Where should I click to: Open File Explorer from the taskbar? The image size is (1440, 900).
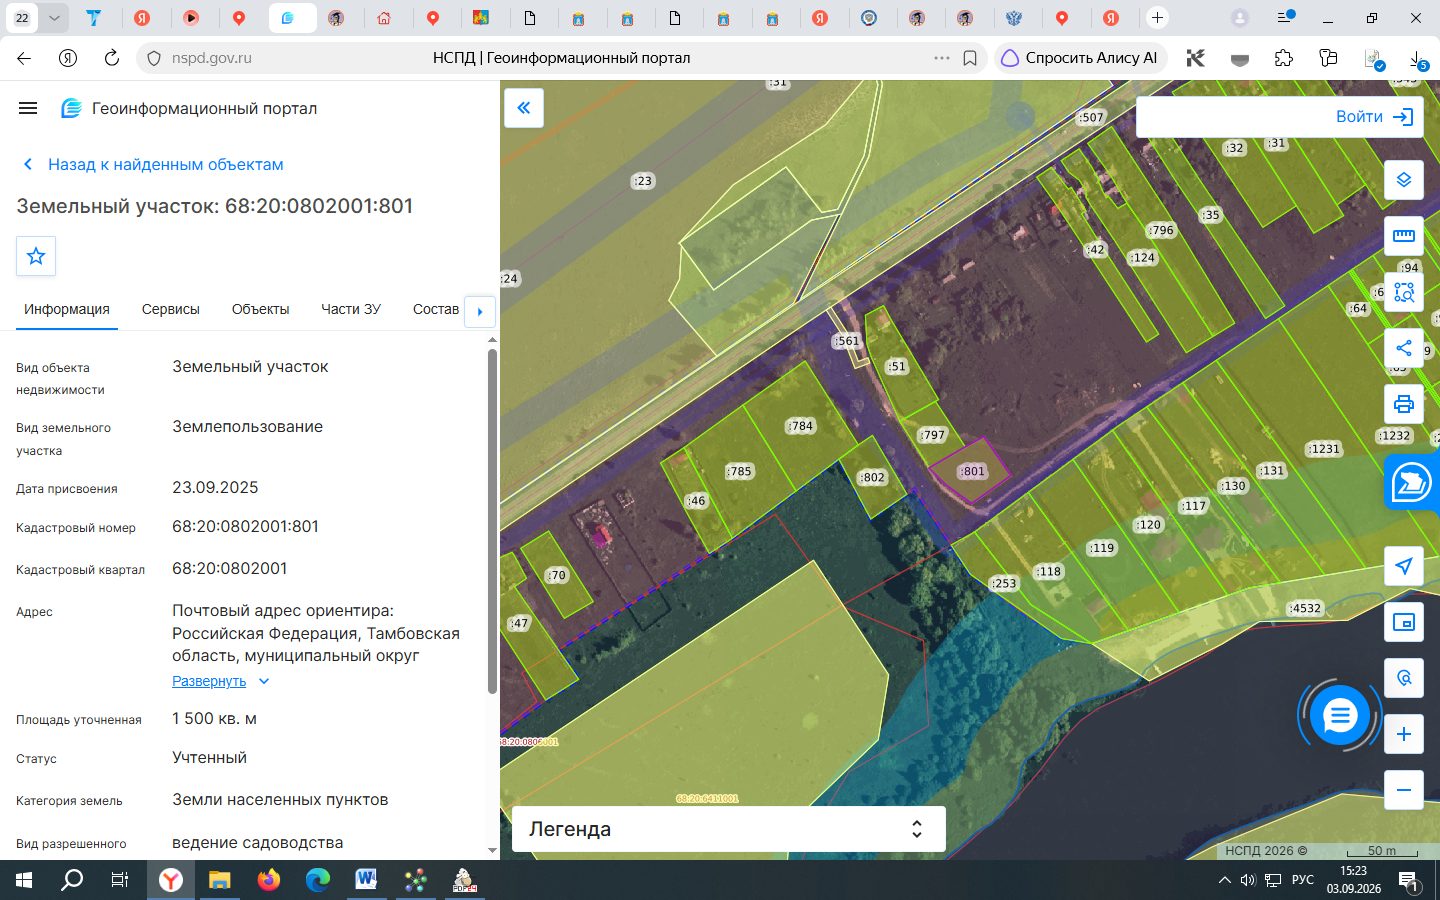(x=219, y=880)
